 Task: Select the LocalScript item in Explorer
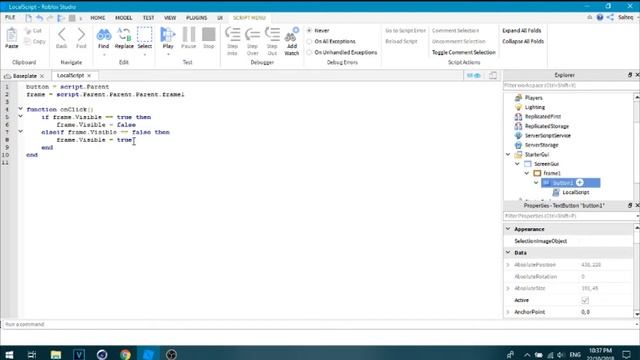pyautogui.click(x=576, y=192)
